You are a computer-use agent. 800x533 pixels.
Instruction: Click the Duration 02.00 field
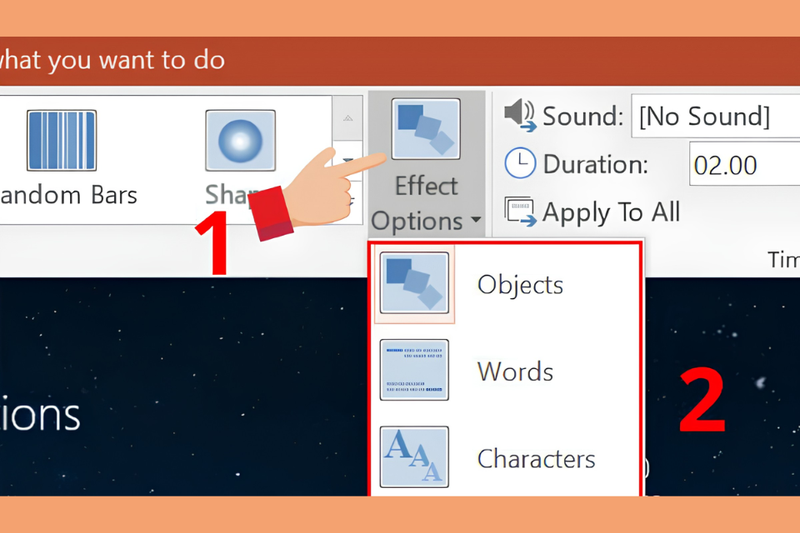744,164
